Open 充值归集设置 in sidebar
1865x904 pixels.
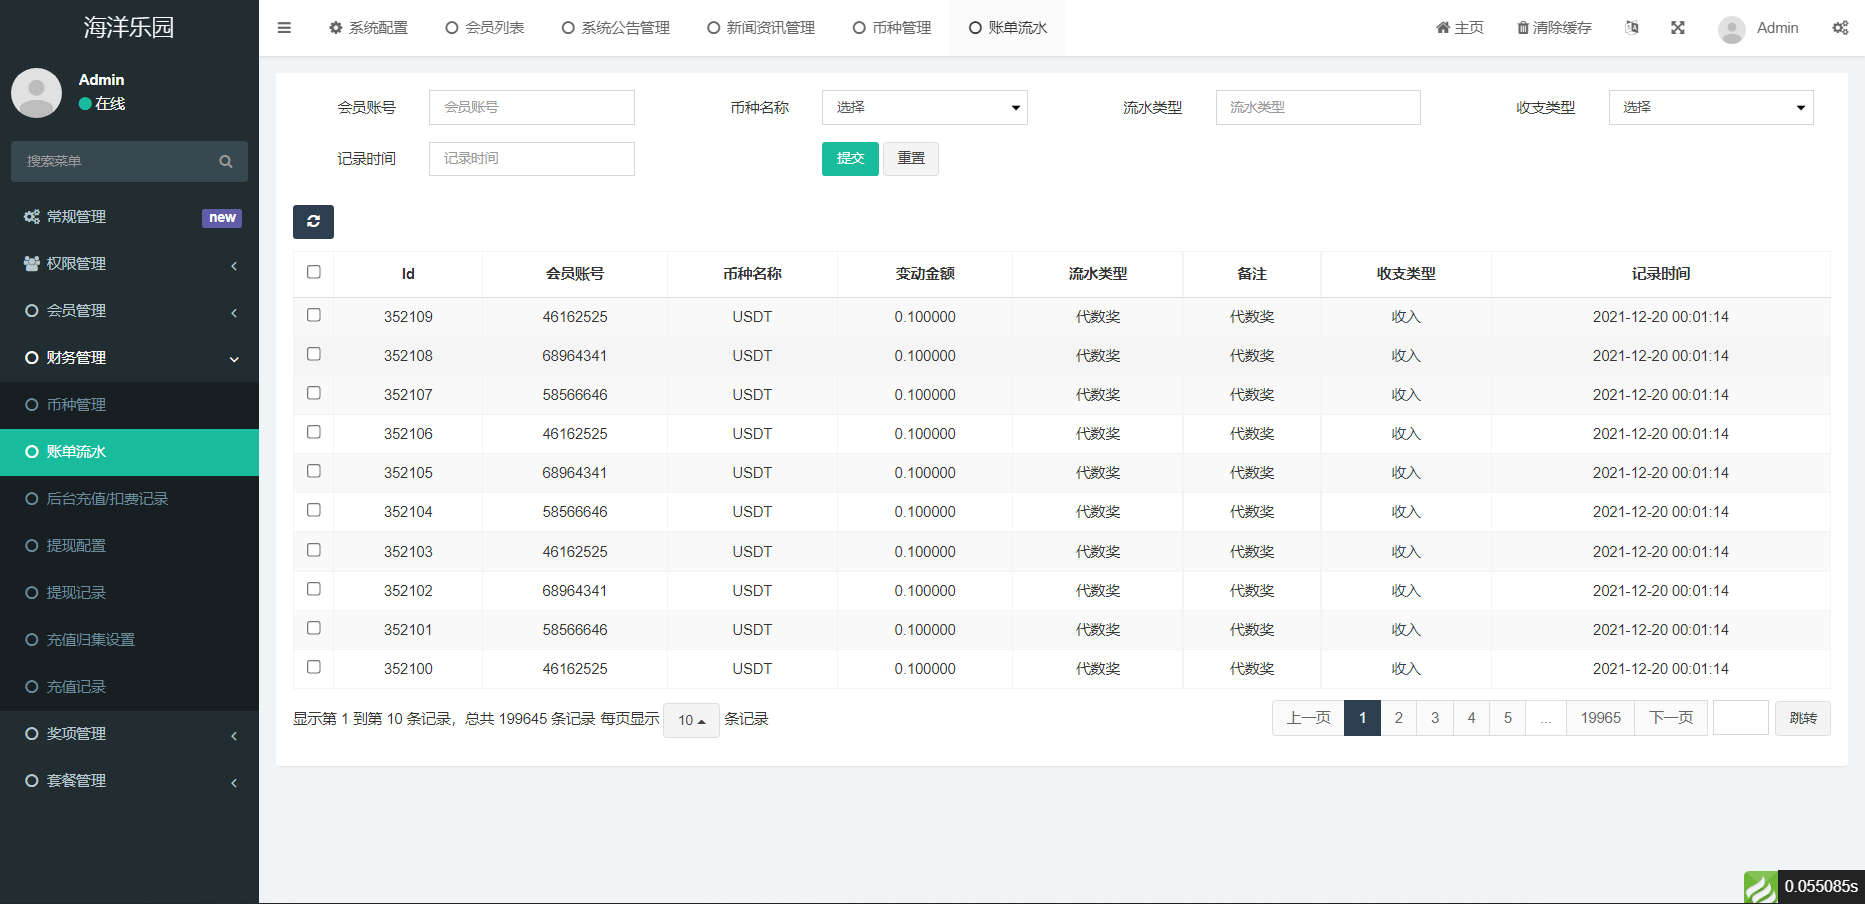click(129, 640)
